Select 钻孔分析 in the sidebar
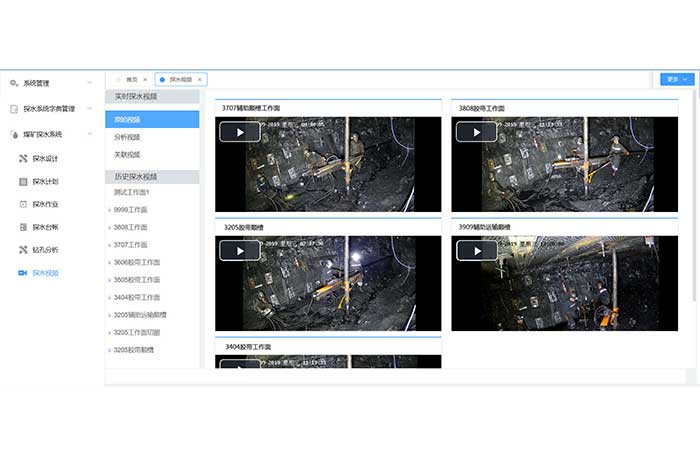This screenshot has width=700, height=464. click(46, 249)
